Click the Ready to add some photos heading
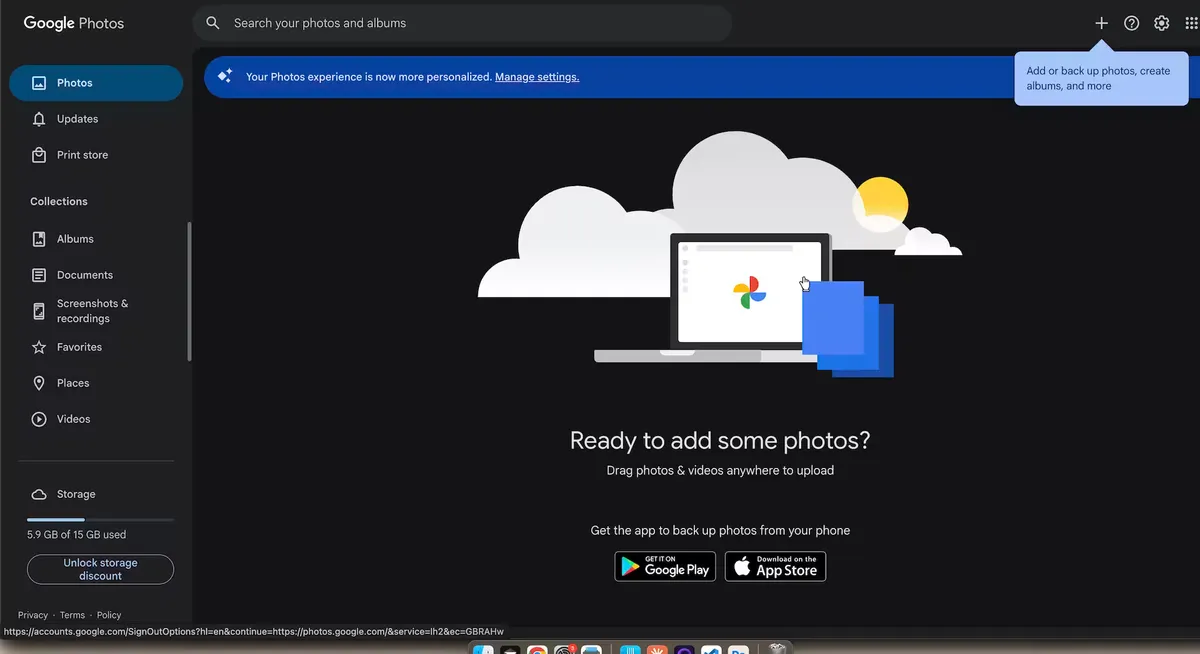Screen dimensions: 1200x654 [x=720, y=440]
